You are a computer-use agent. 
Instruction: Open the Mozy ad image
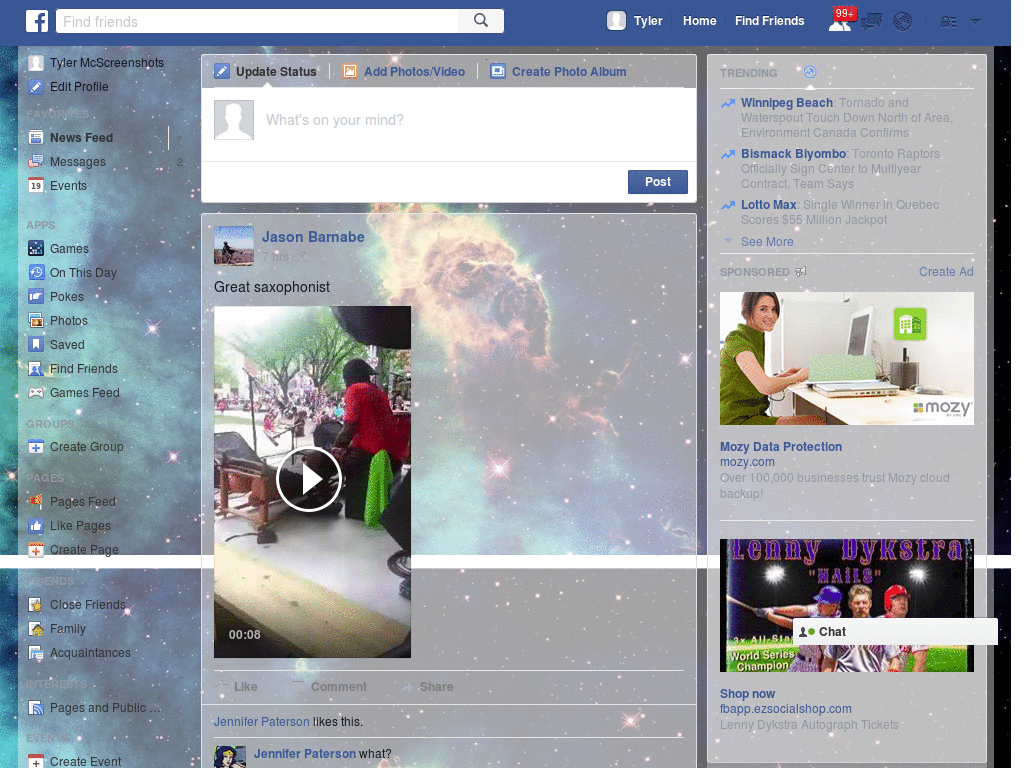[x=846, y=359]
